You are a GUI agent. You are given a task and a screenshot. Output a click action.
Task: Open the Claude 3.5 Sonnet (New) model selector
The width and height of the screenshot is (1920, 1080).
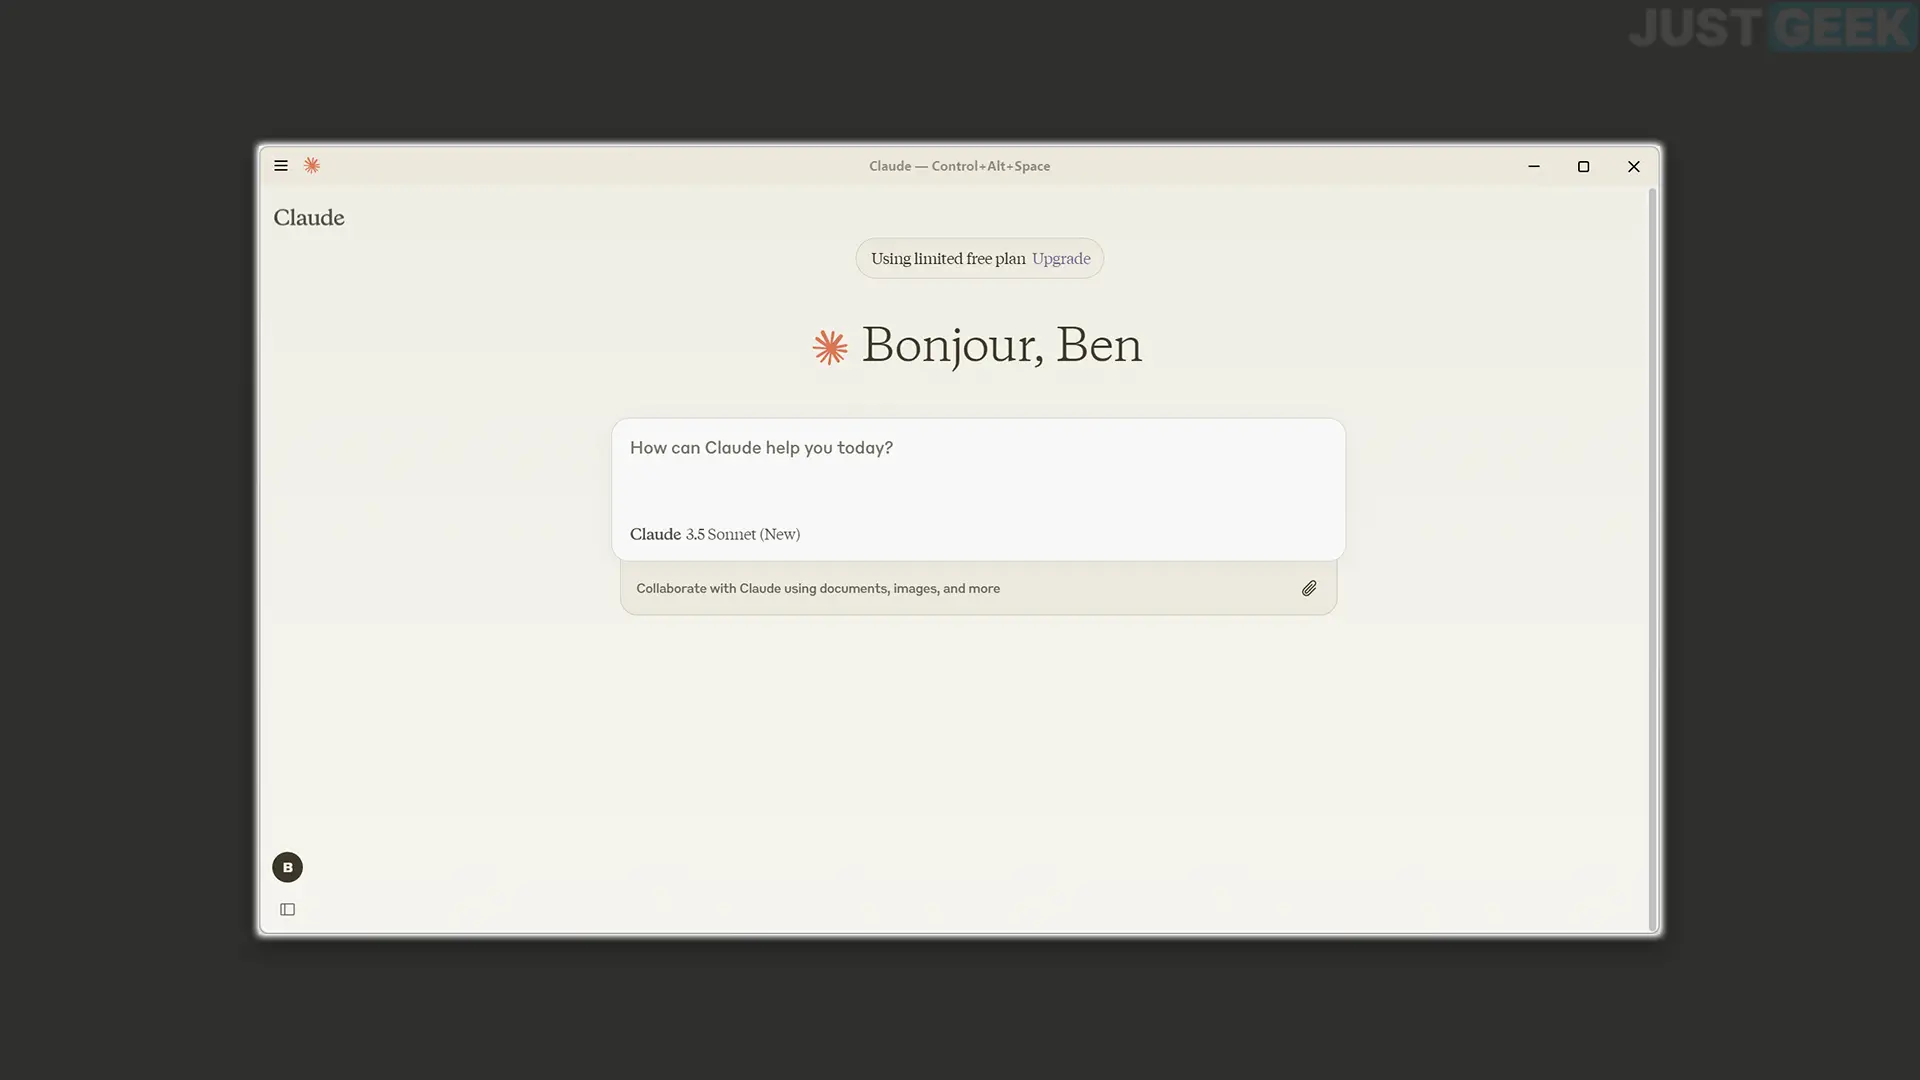pyautogui.click(x=715, y=534)
